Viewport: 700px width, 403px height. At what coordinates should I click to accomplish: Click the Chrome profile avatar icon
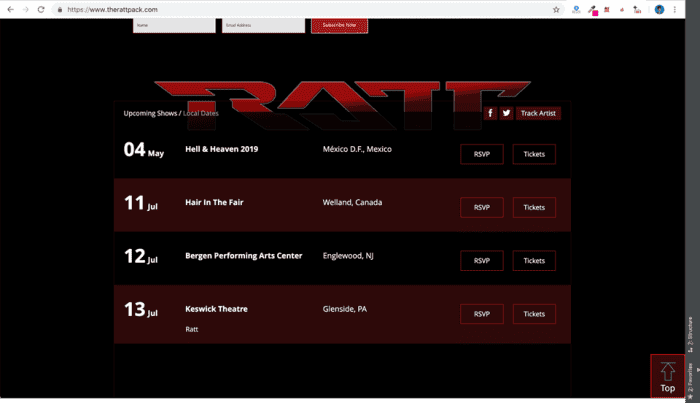(660, 9)
